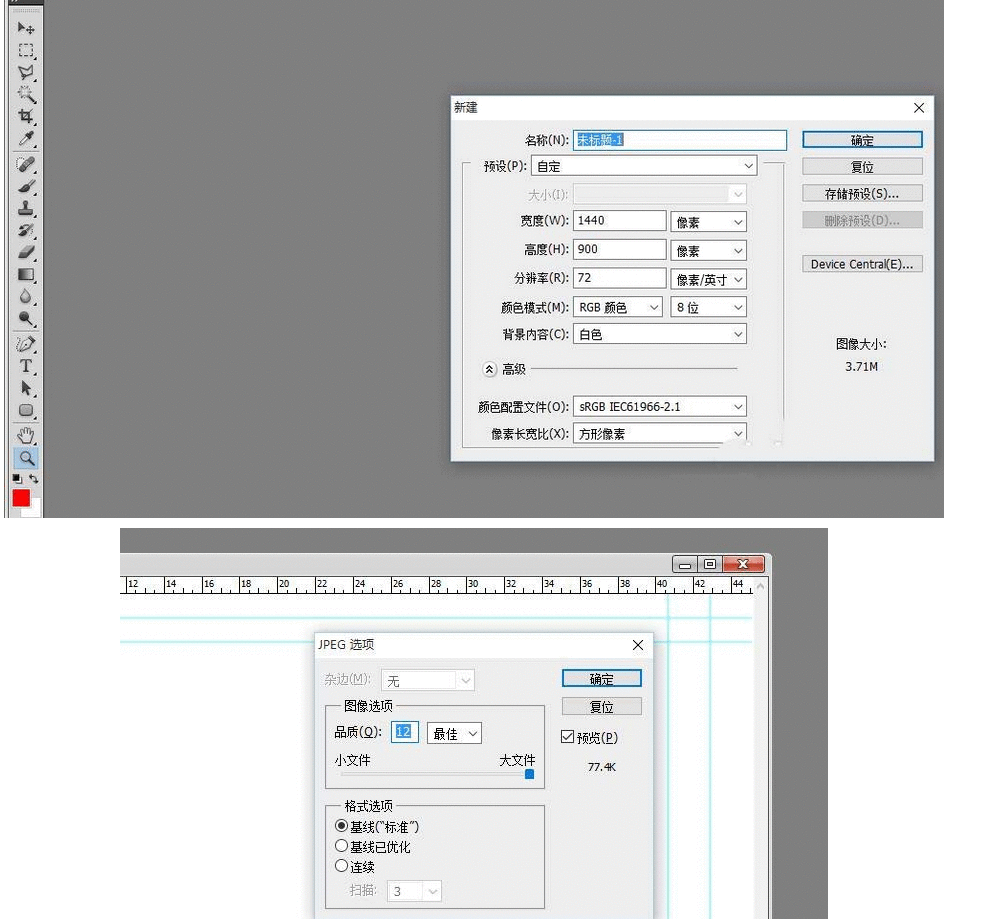Viewport: 988px width, 919px height.
Task: Select the Polygonal Lasso tool
Action: (x=25, y=69)
